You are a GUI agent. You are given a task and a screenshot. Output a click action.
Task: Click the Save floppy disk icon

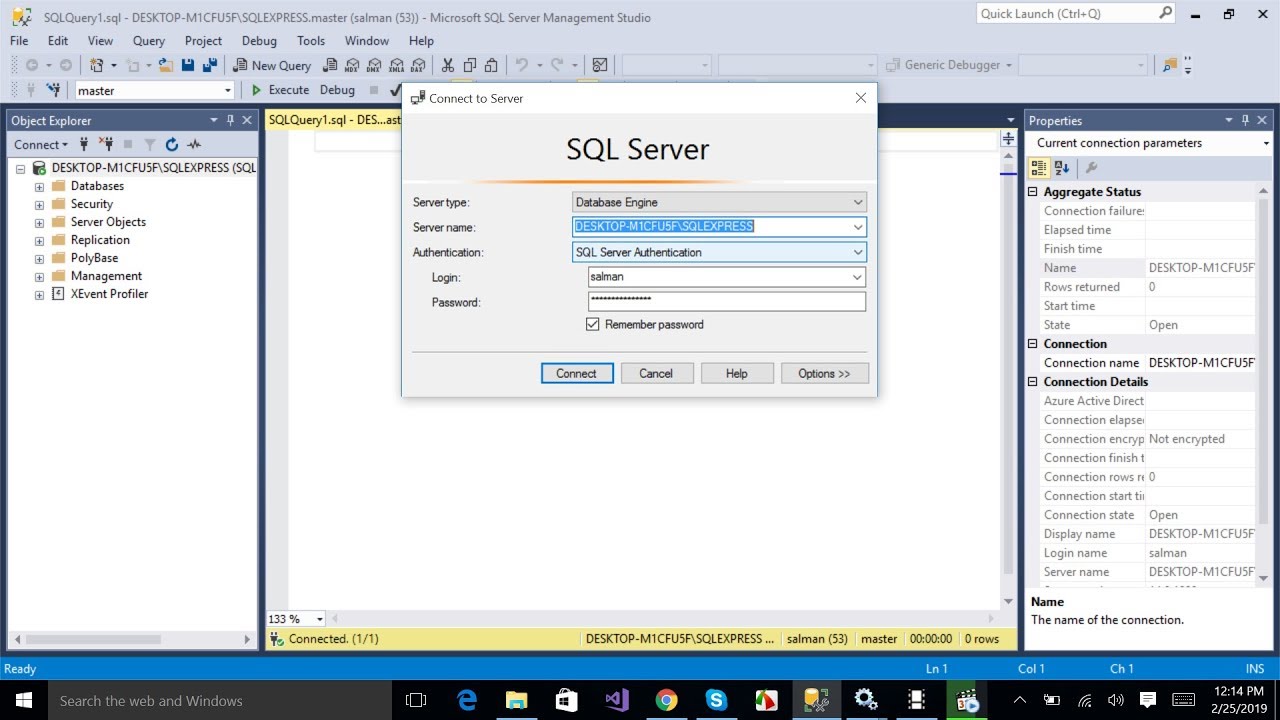tap(188, 65)
